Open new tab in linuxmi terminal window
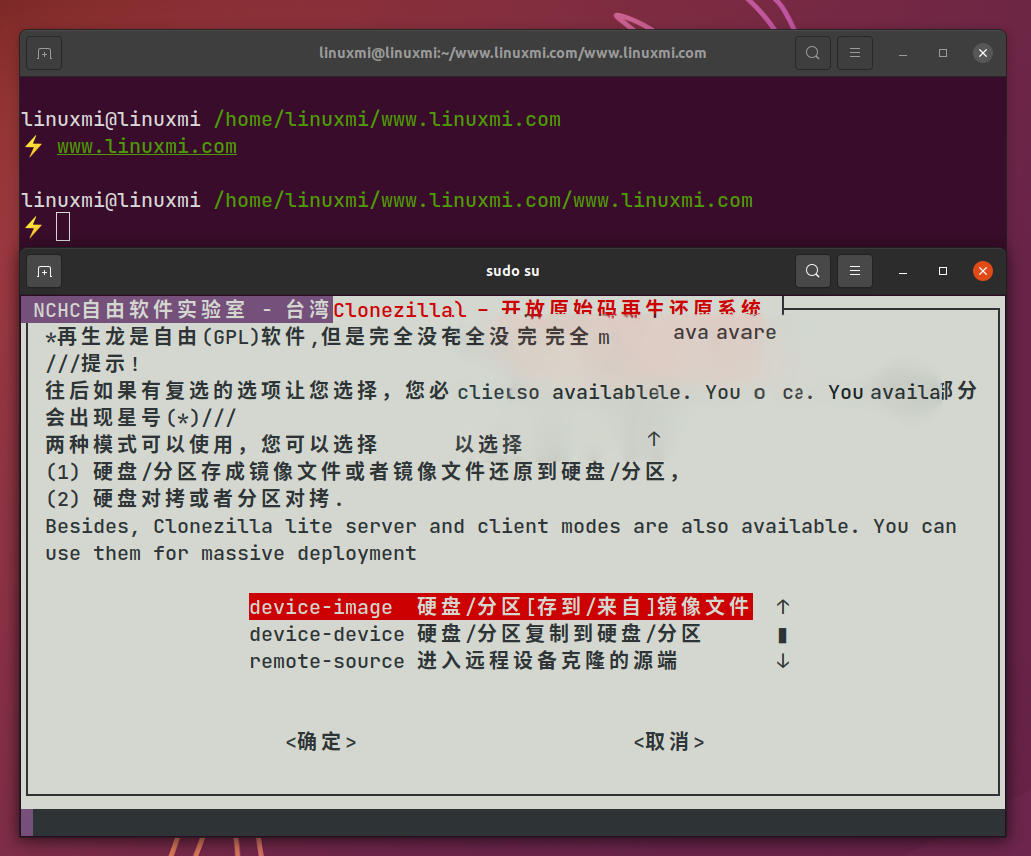 44,53
